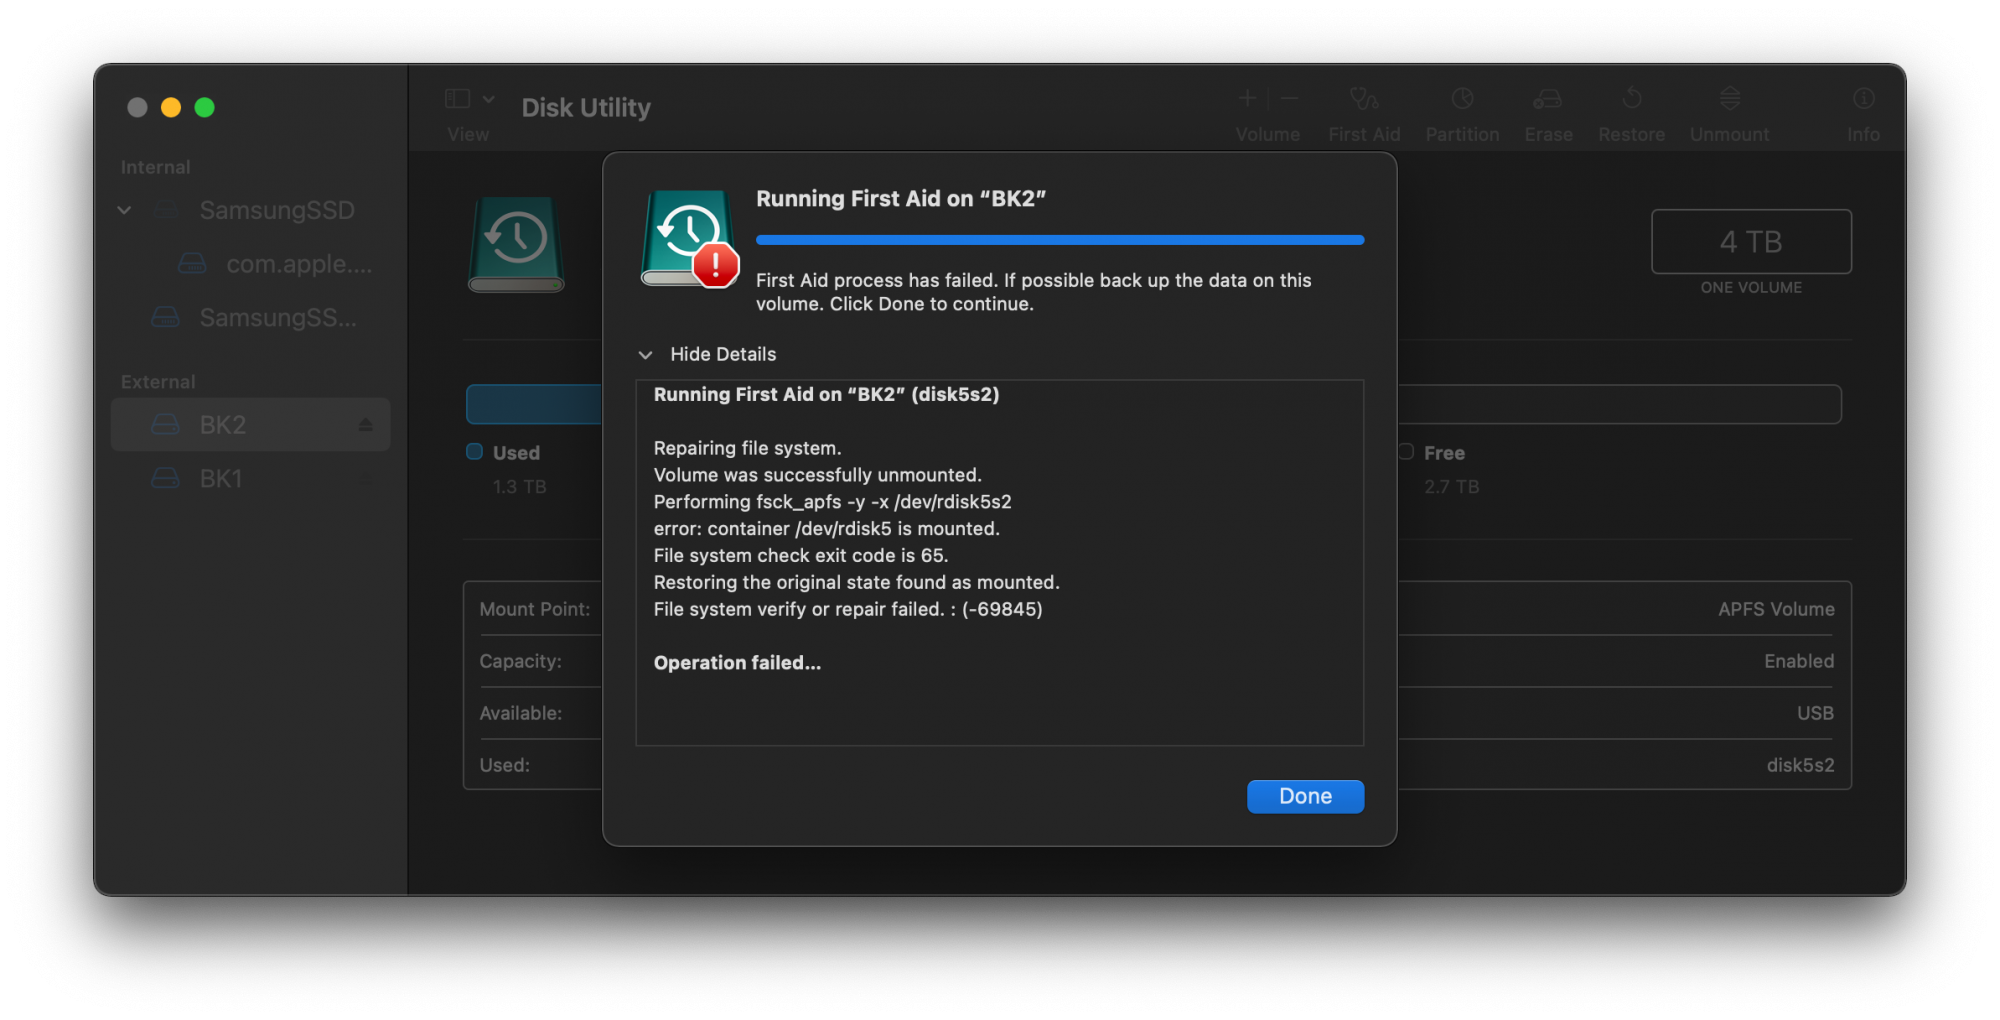The image size is (2000, 1020).
Task: Click the First Aid toolbar icon
Action: pyautogui.click(x=1364, y=100)
